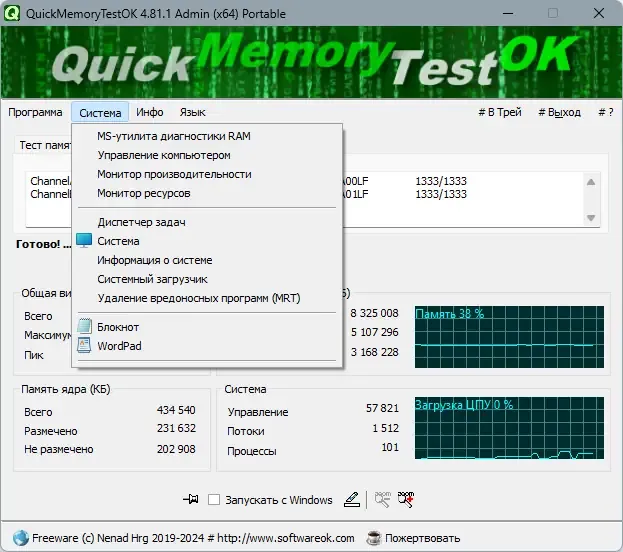
Task: Click the value 5 107 296
Action: (374, 332)
